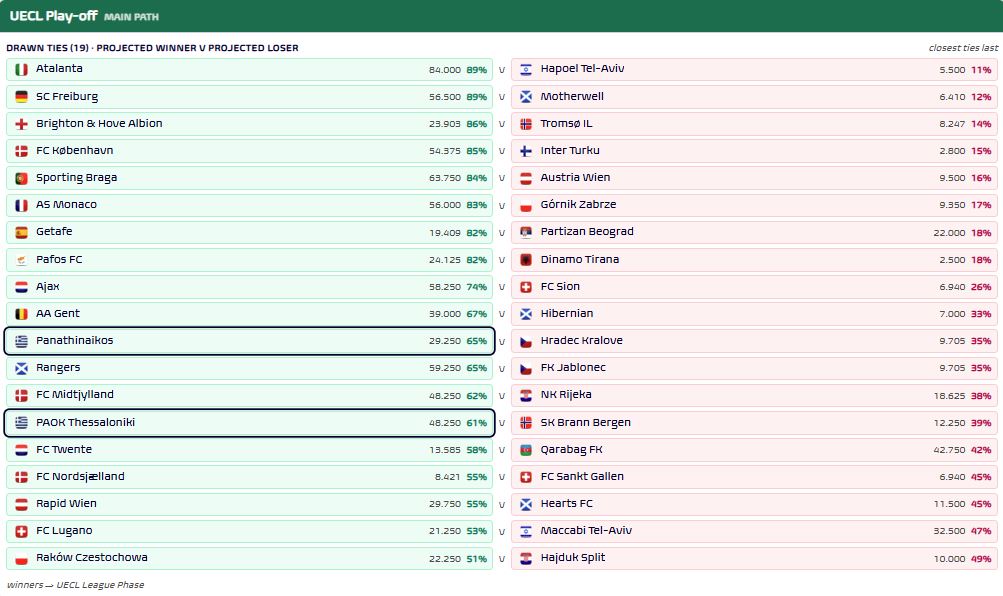
Task: Click the German flag beside SC Freiburg
Action: click(x=21, y=97)
